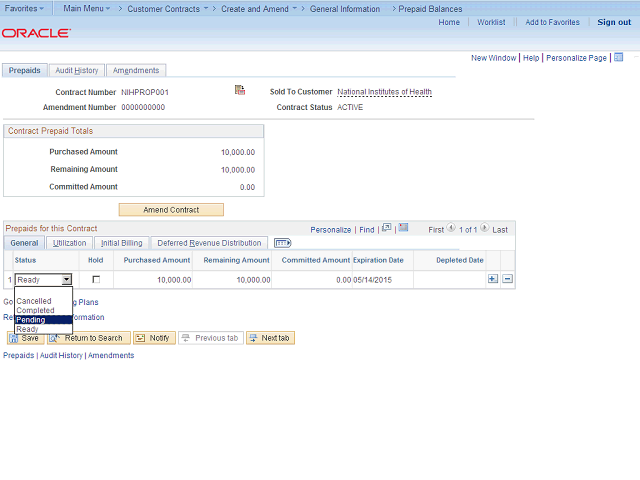Expand the Favorites menu
Image resolution: width=640 pixels, height=480 pixels.
[24, 8]
